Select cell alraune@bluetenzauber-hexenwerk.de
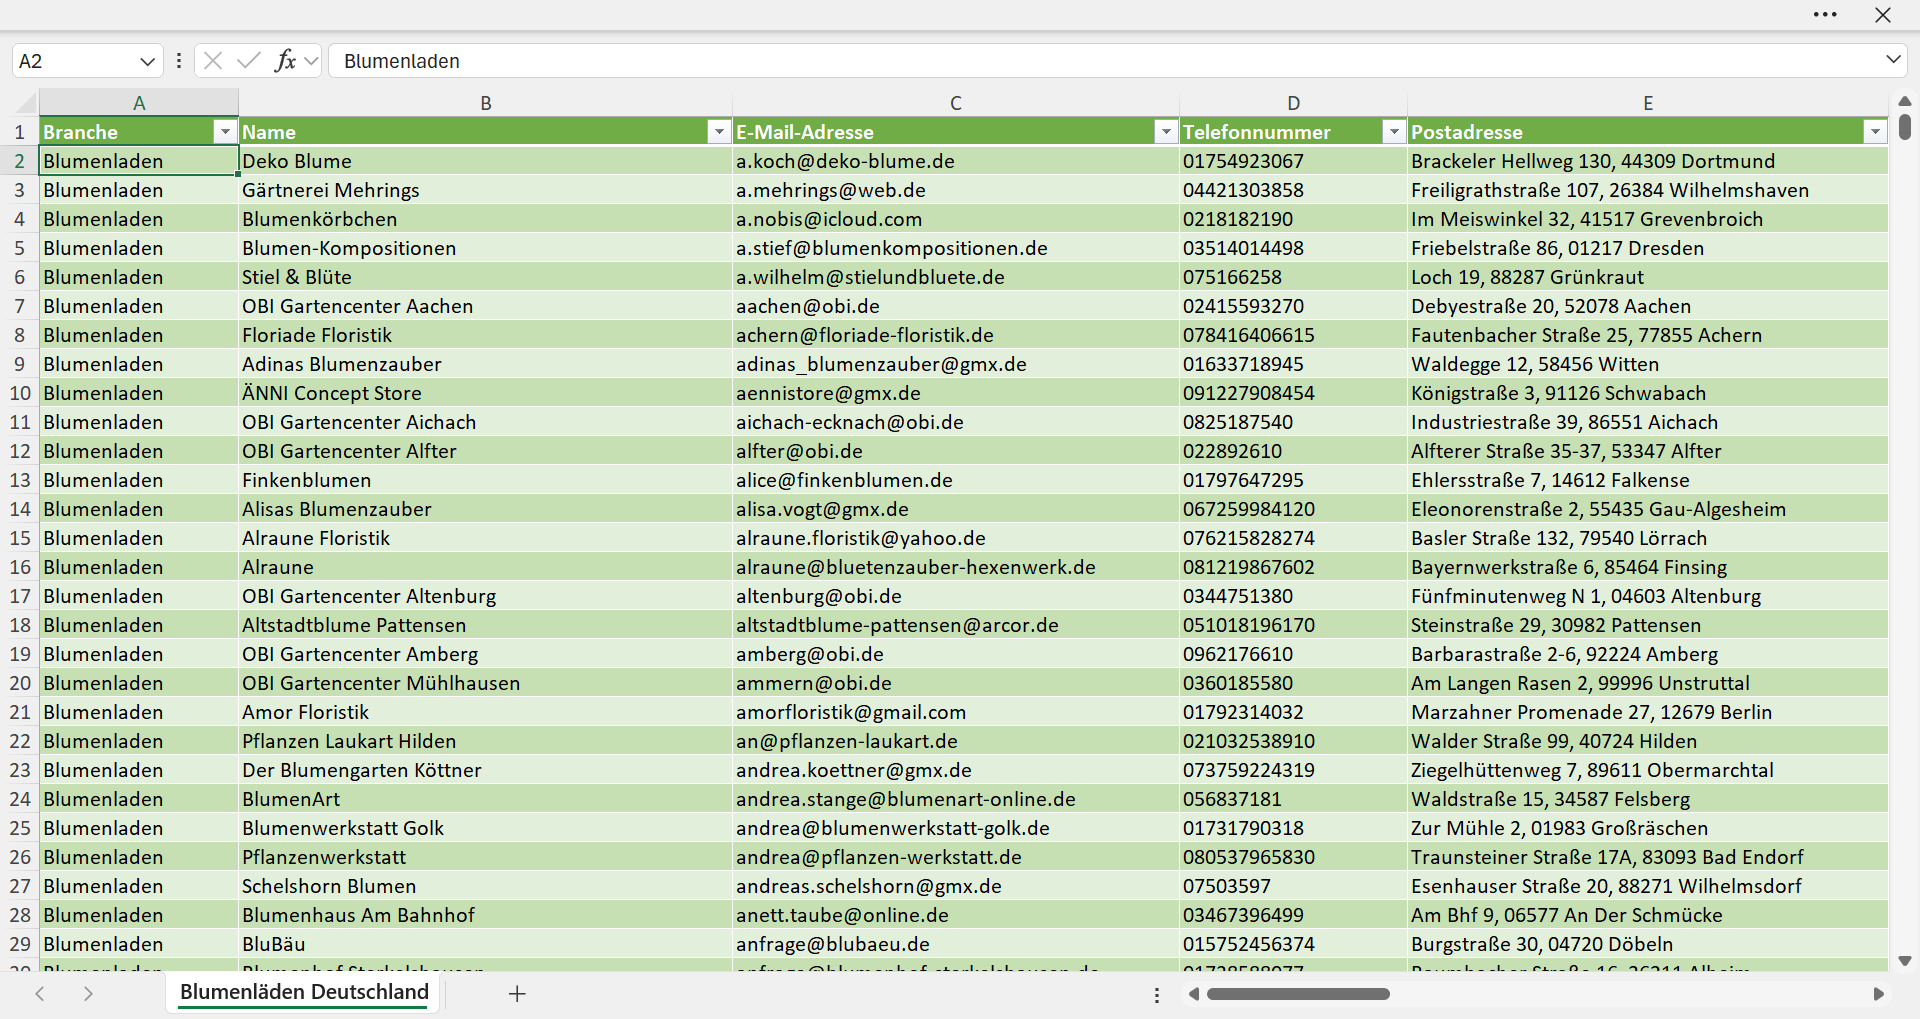 pyautogui.click(x=956, y=567)
